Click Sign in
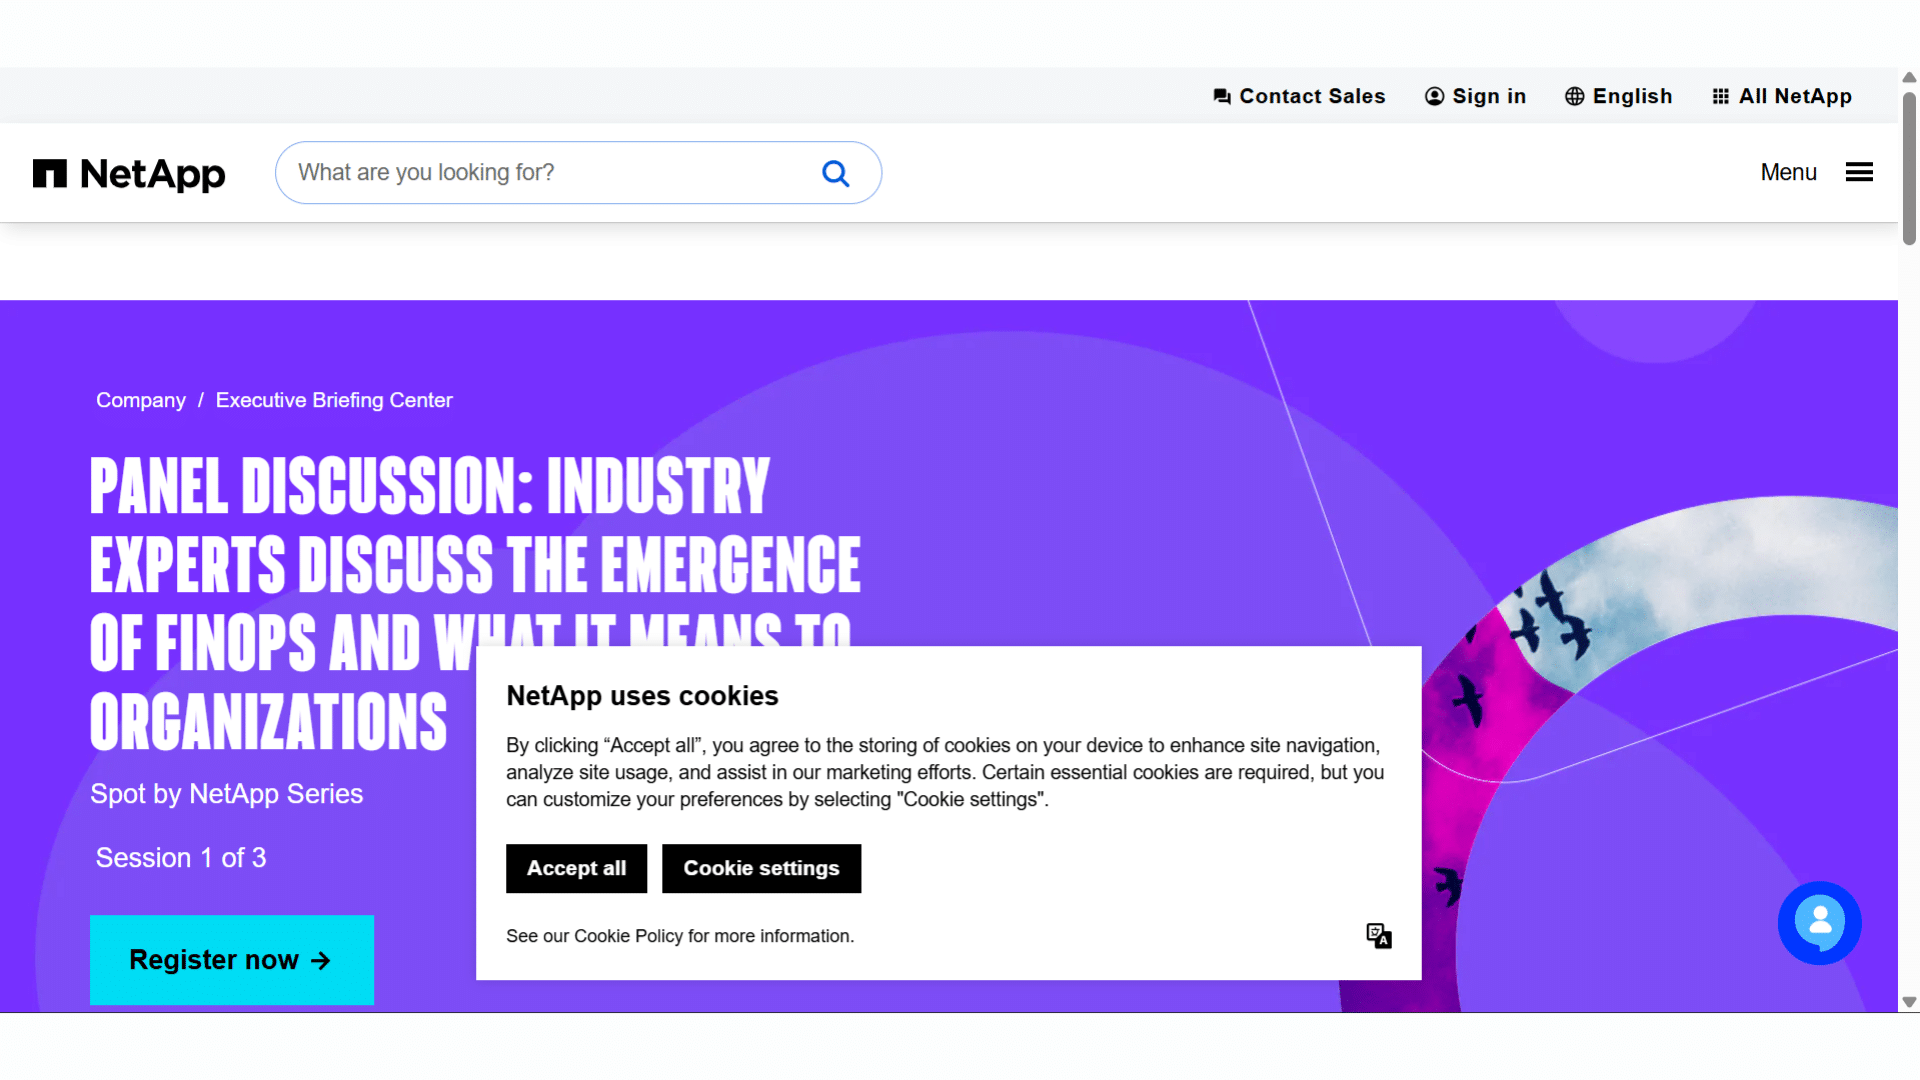The image size is (1920, 1080). tap(1475, 96)
